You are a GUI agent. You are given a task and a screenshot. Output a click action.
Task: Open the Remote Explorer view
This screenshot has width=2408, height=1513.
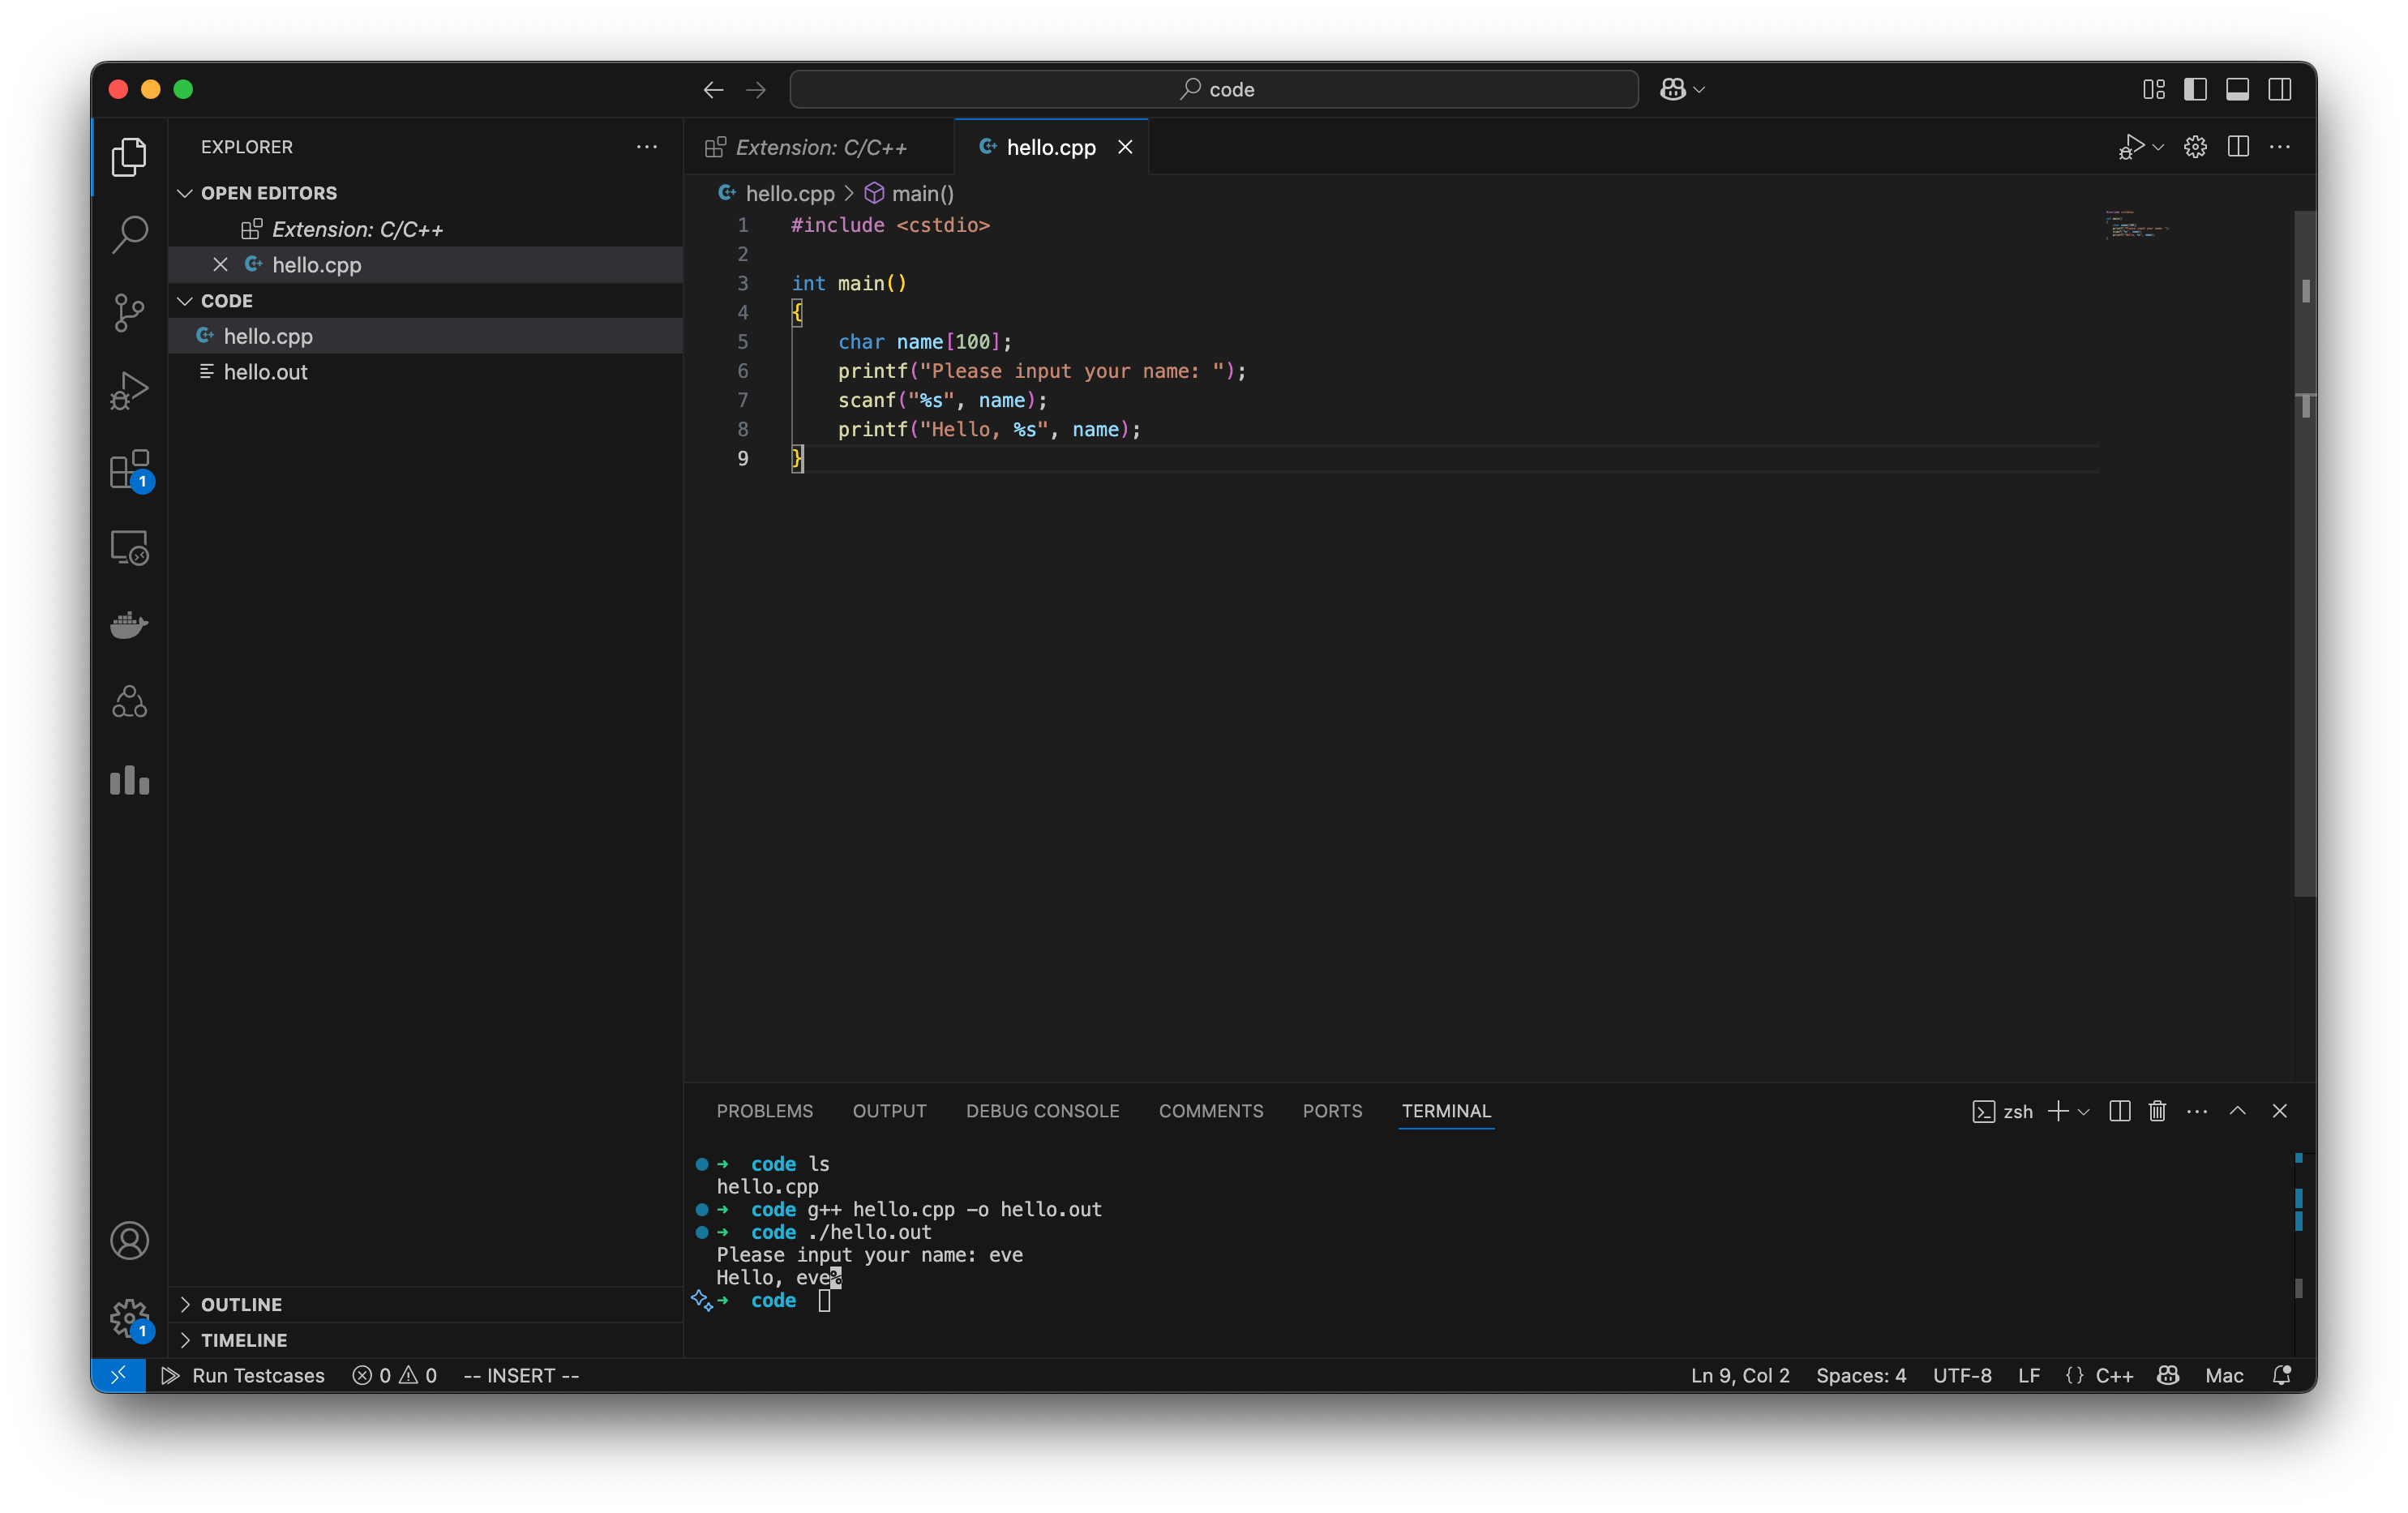coord(129,547)
